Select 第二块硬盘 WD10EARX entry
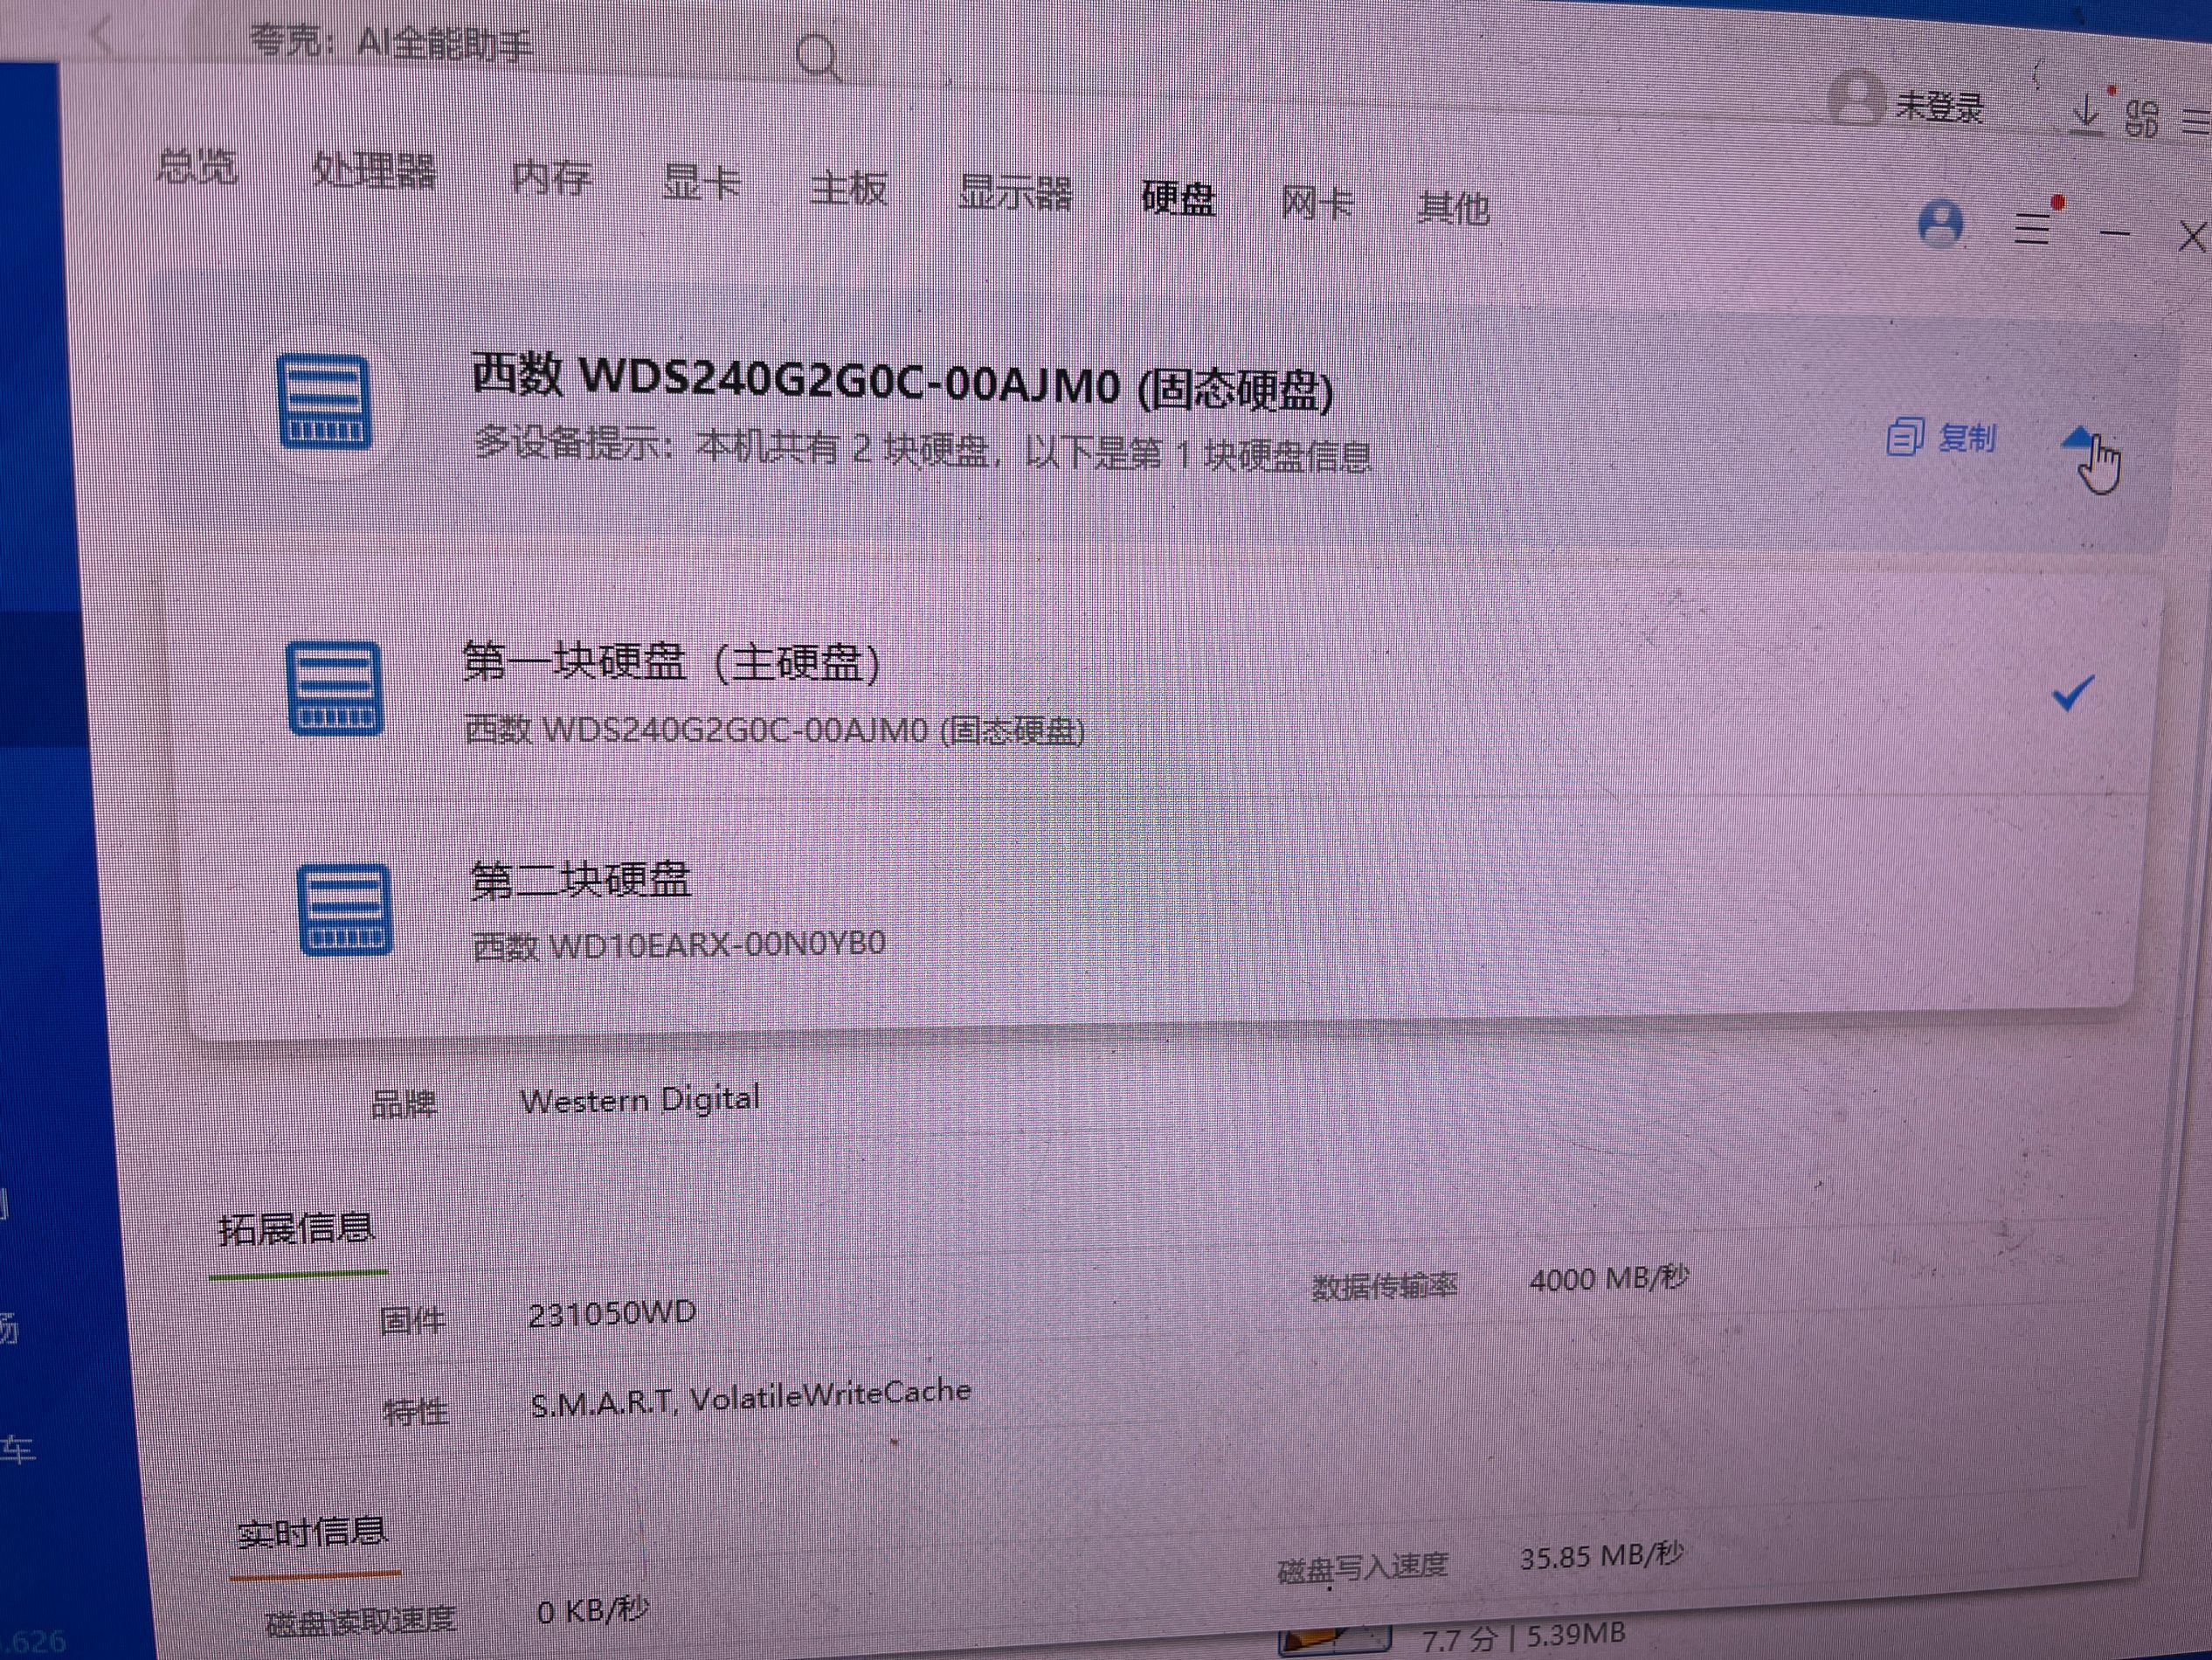 [1160, 910]
